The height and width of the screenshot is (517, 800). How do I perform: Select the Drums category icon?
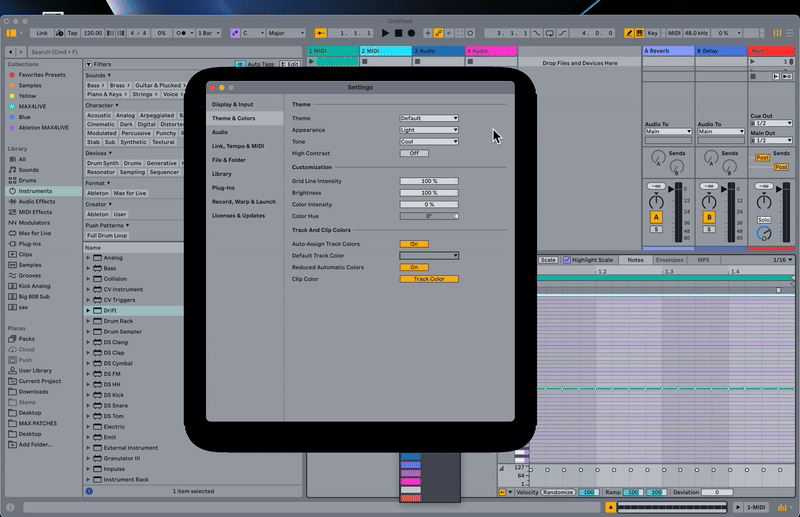pyautogui.click(x=11, y=180)
